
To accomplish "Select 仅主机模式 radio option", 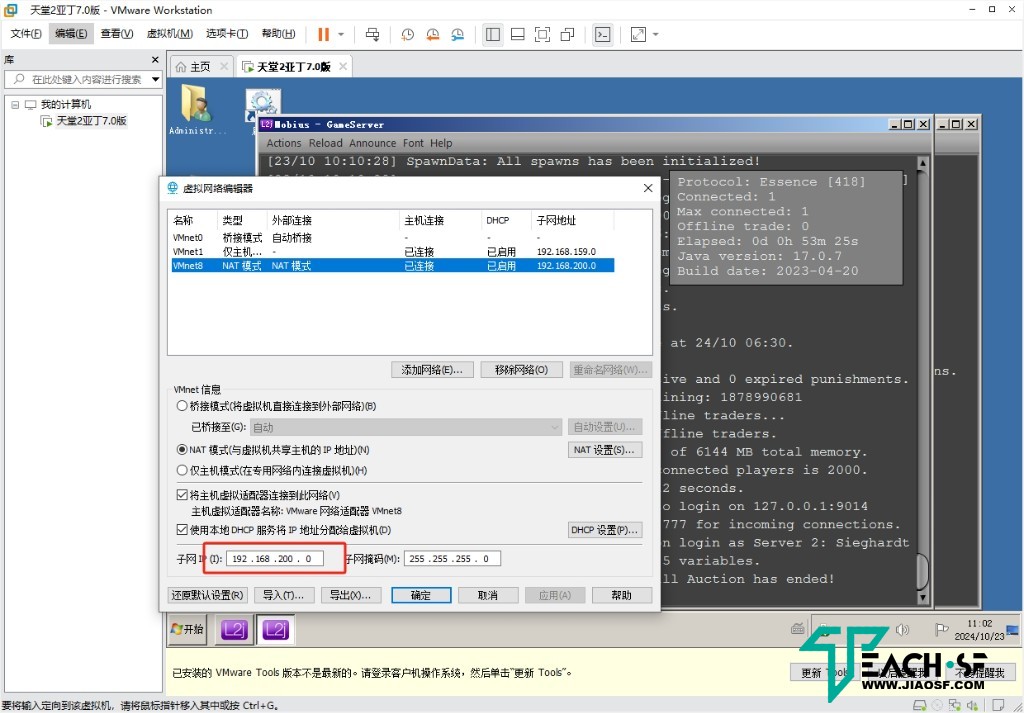I will point(182,470).
